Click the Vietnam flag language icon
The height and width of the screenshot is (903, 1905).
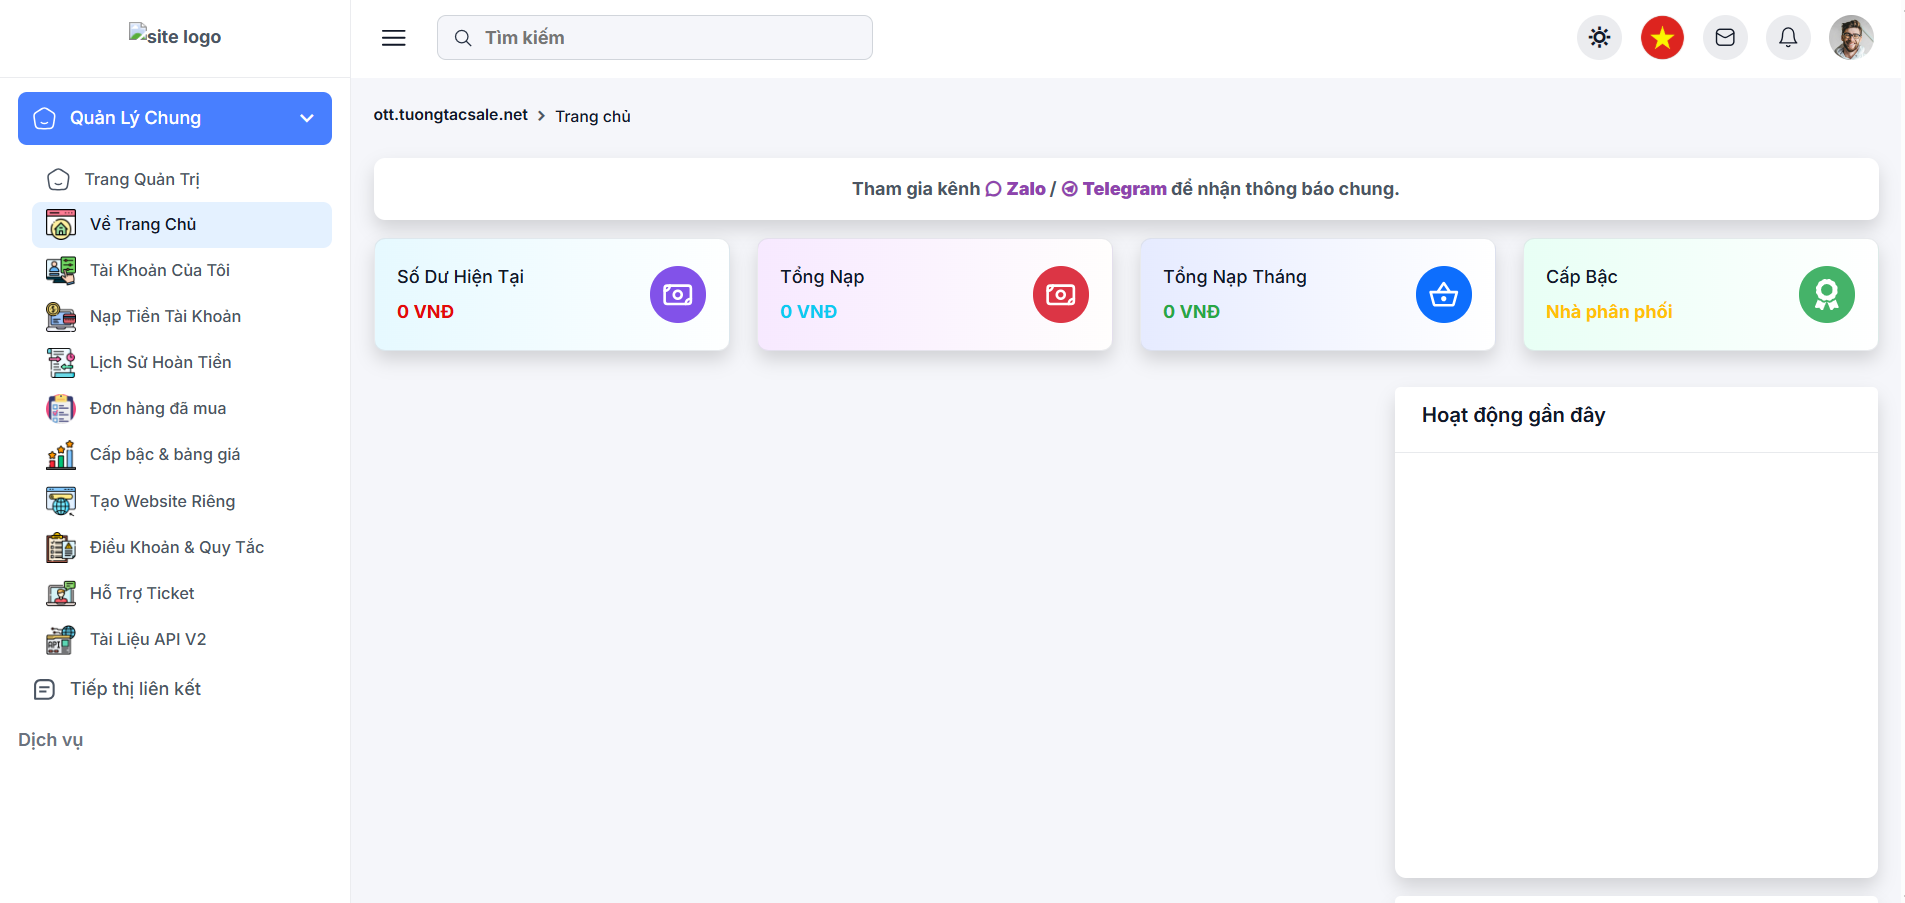click(1662, 38)
